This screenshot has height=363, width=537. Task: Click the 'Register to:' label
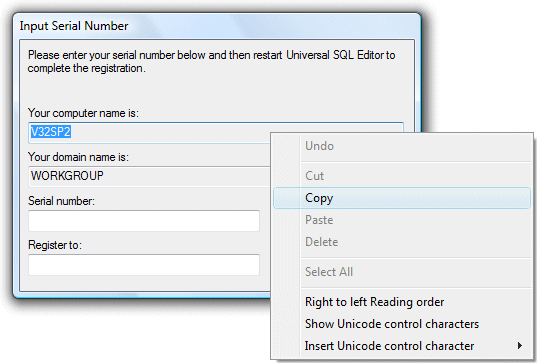pos(55,245)
